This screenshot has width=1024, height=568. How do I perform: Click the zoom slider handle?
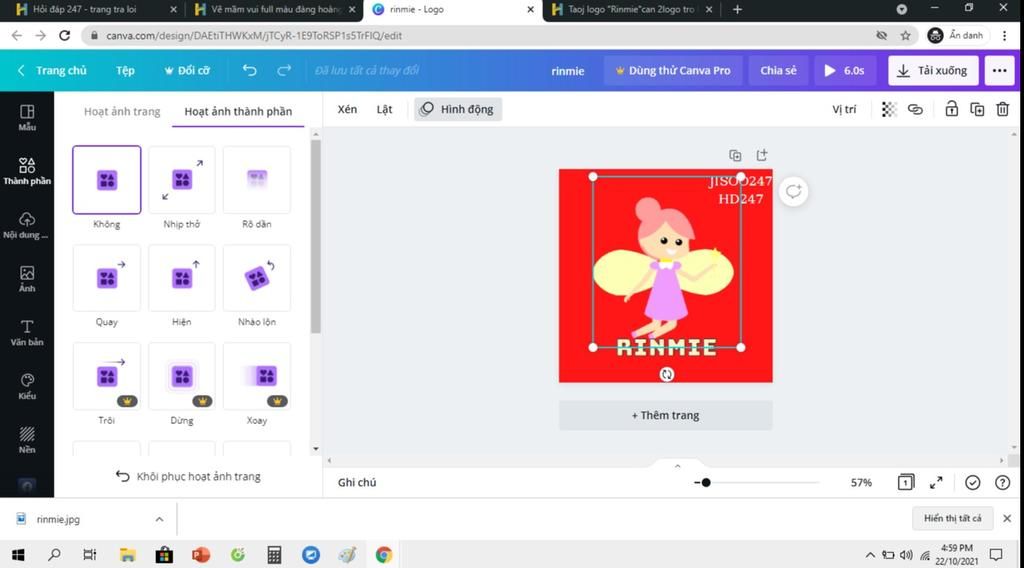click(706, 482)
